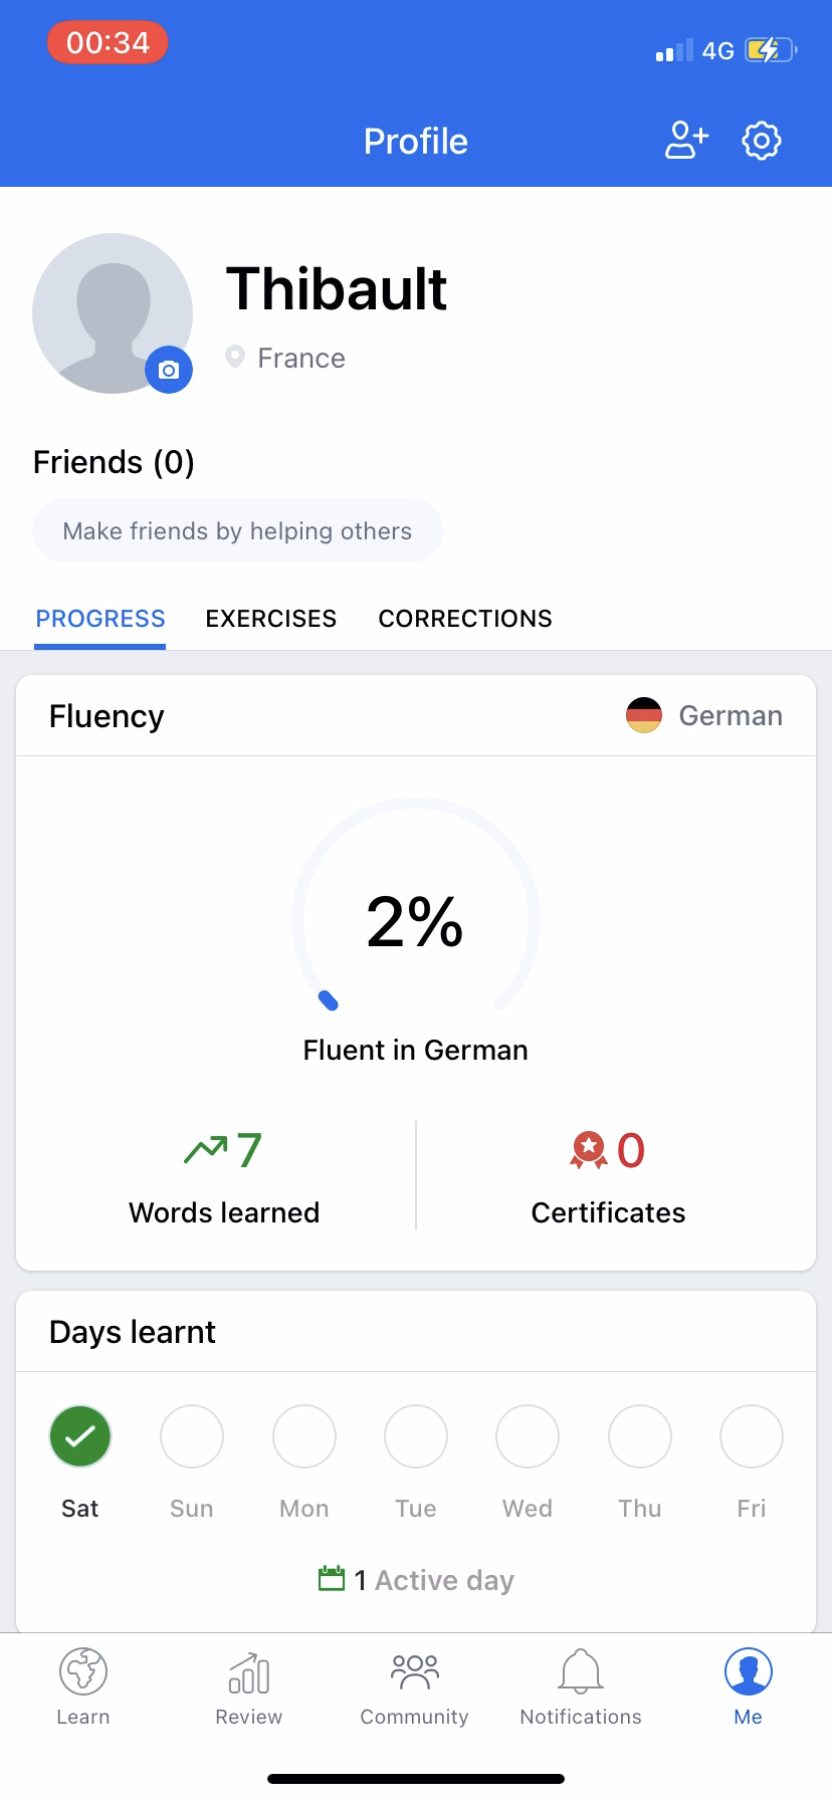Tap the Sun day circle
The image size is (832, 1800).
tap(192, 1436)
